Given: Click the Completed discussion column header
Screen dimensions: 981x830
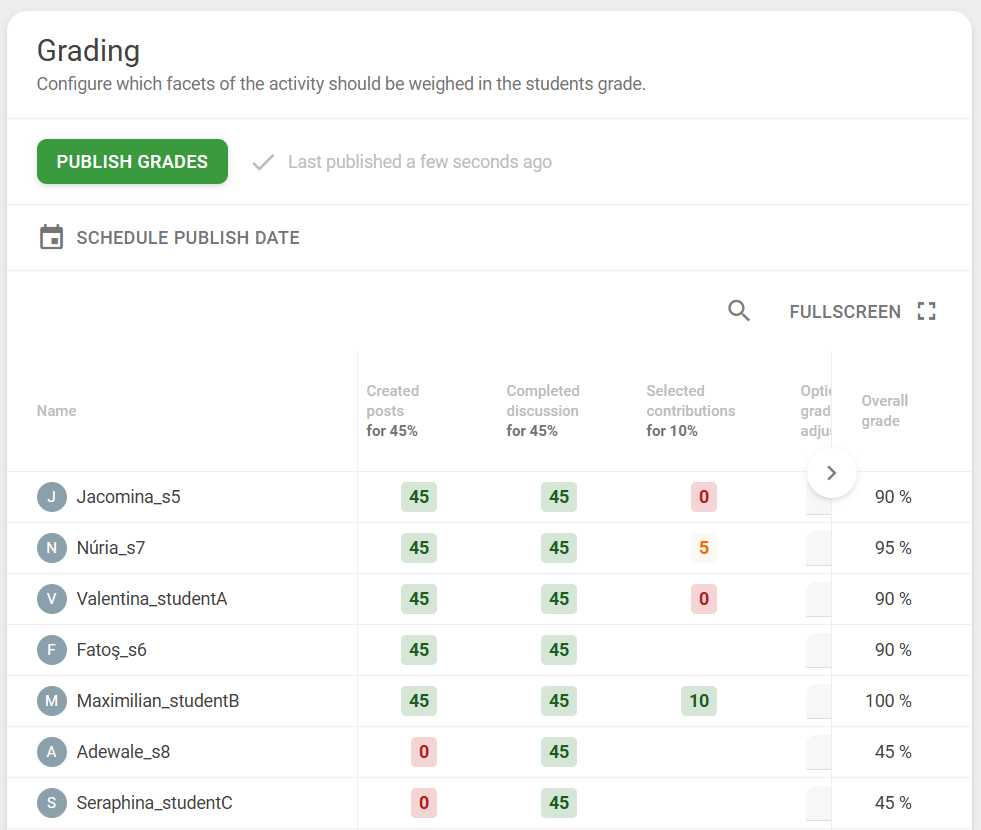Looking at the screenshot, I should tap(543, 410).
